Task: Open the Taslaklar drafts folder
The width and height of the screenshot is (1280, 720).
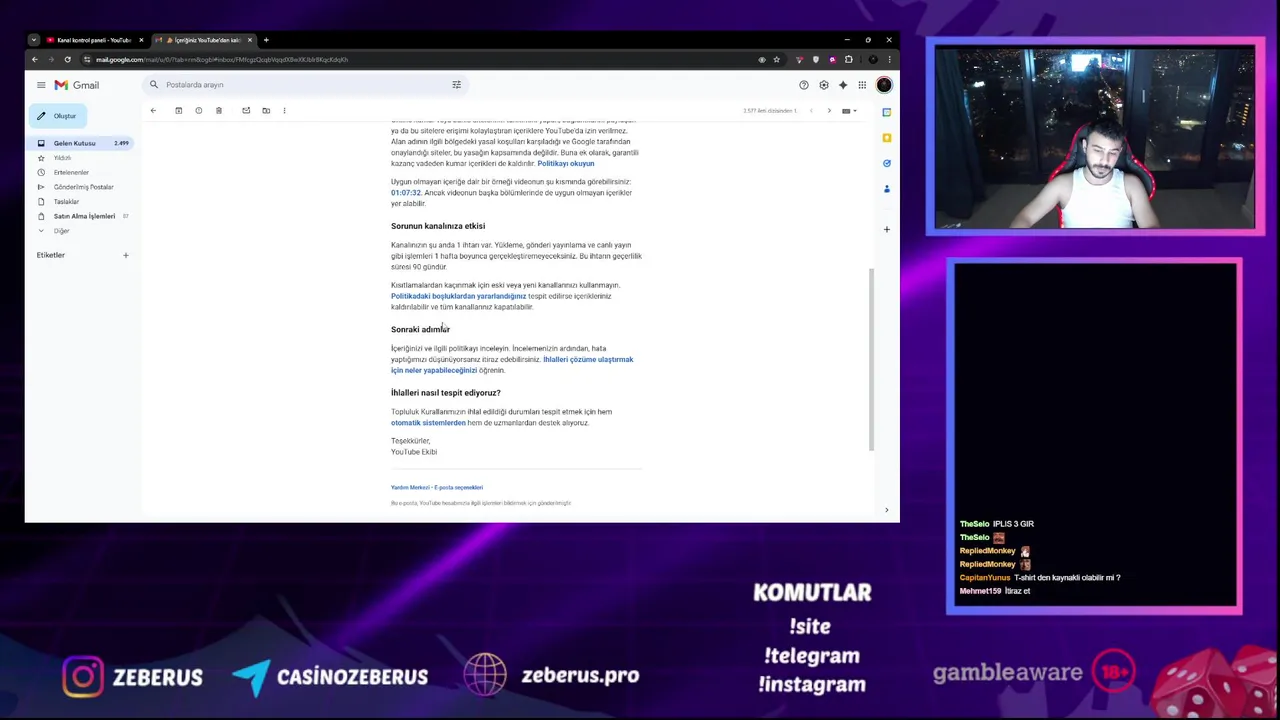Action: [66, 201]
